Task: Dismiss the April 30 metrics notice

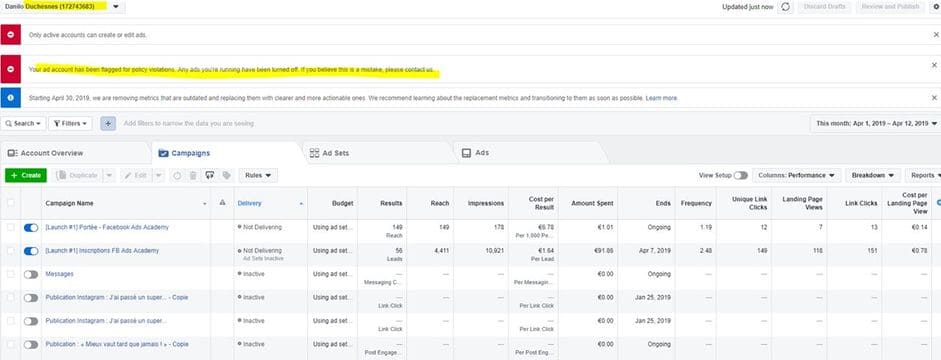Action: pyautogui.click(x=934, y=97)
